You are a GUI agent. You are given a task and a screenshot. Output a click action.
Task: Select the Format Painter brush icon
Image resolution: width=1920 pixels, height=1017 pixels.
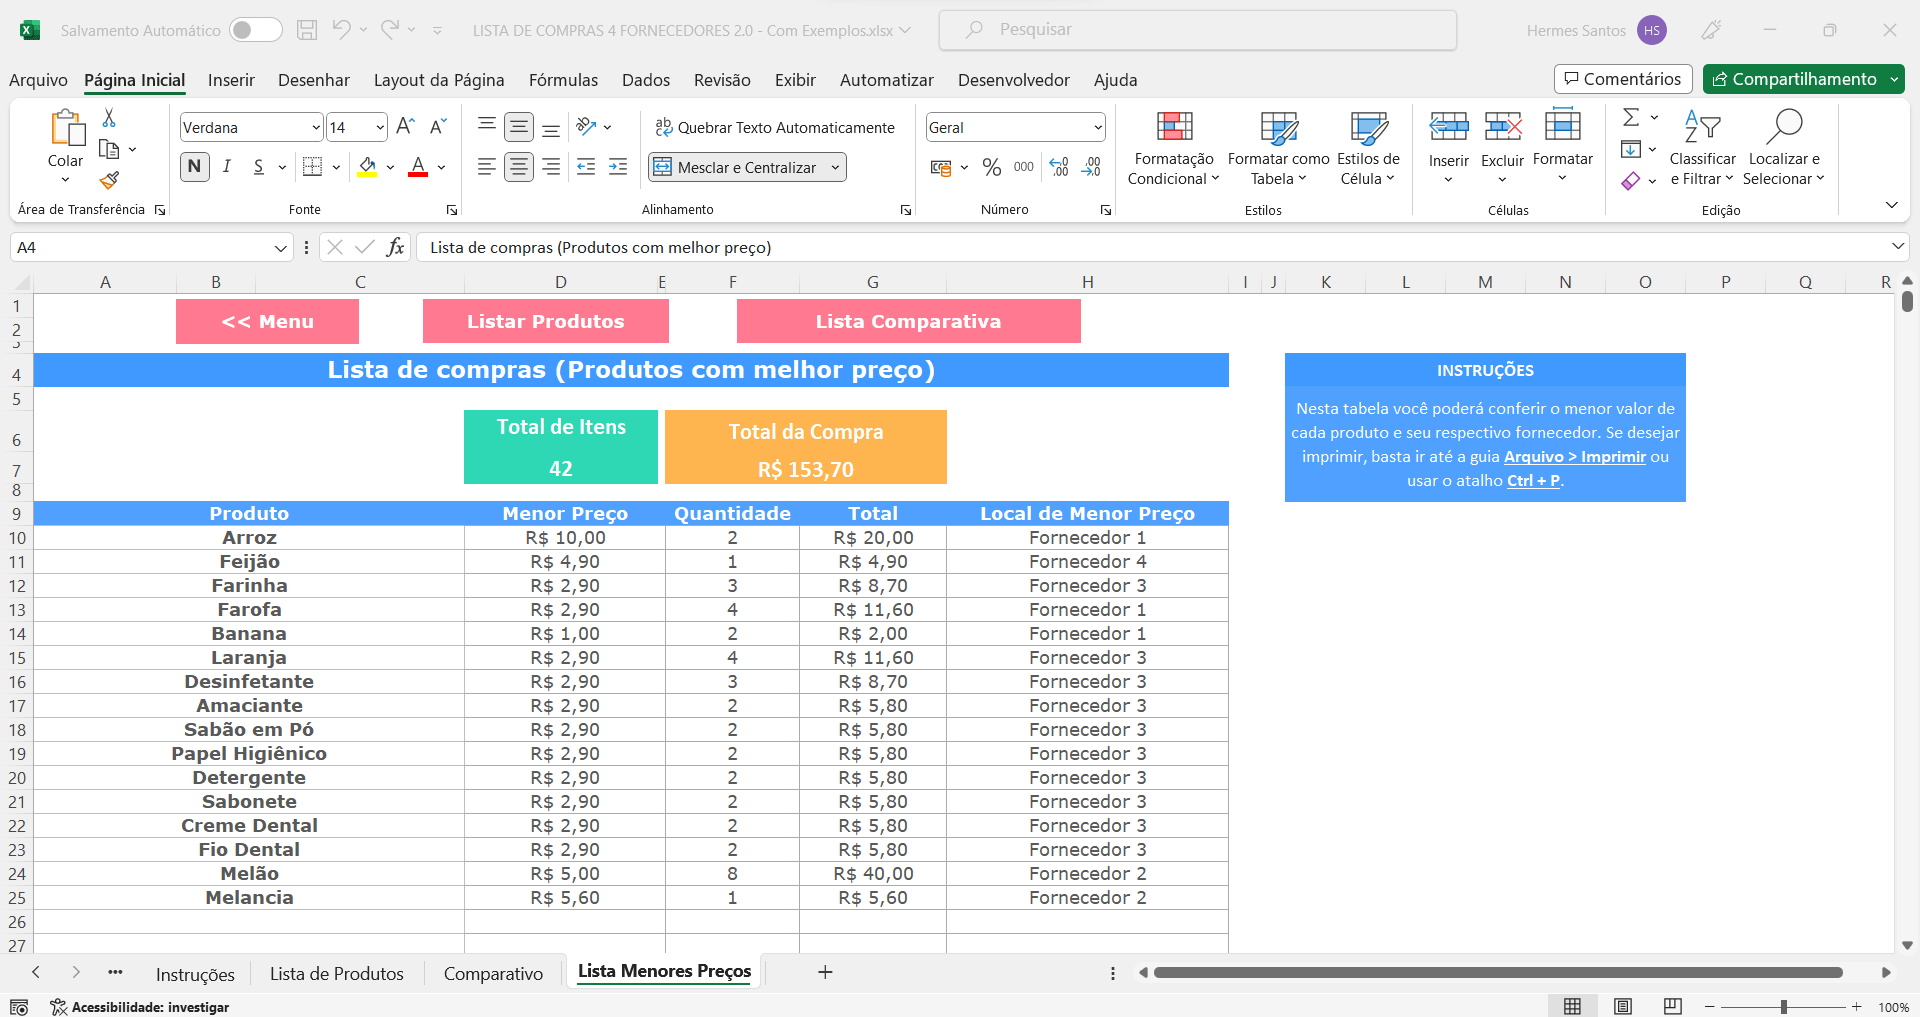110,180
